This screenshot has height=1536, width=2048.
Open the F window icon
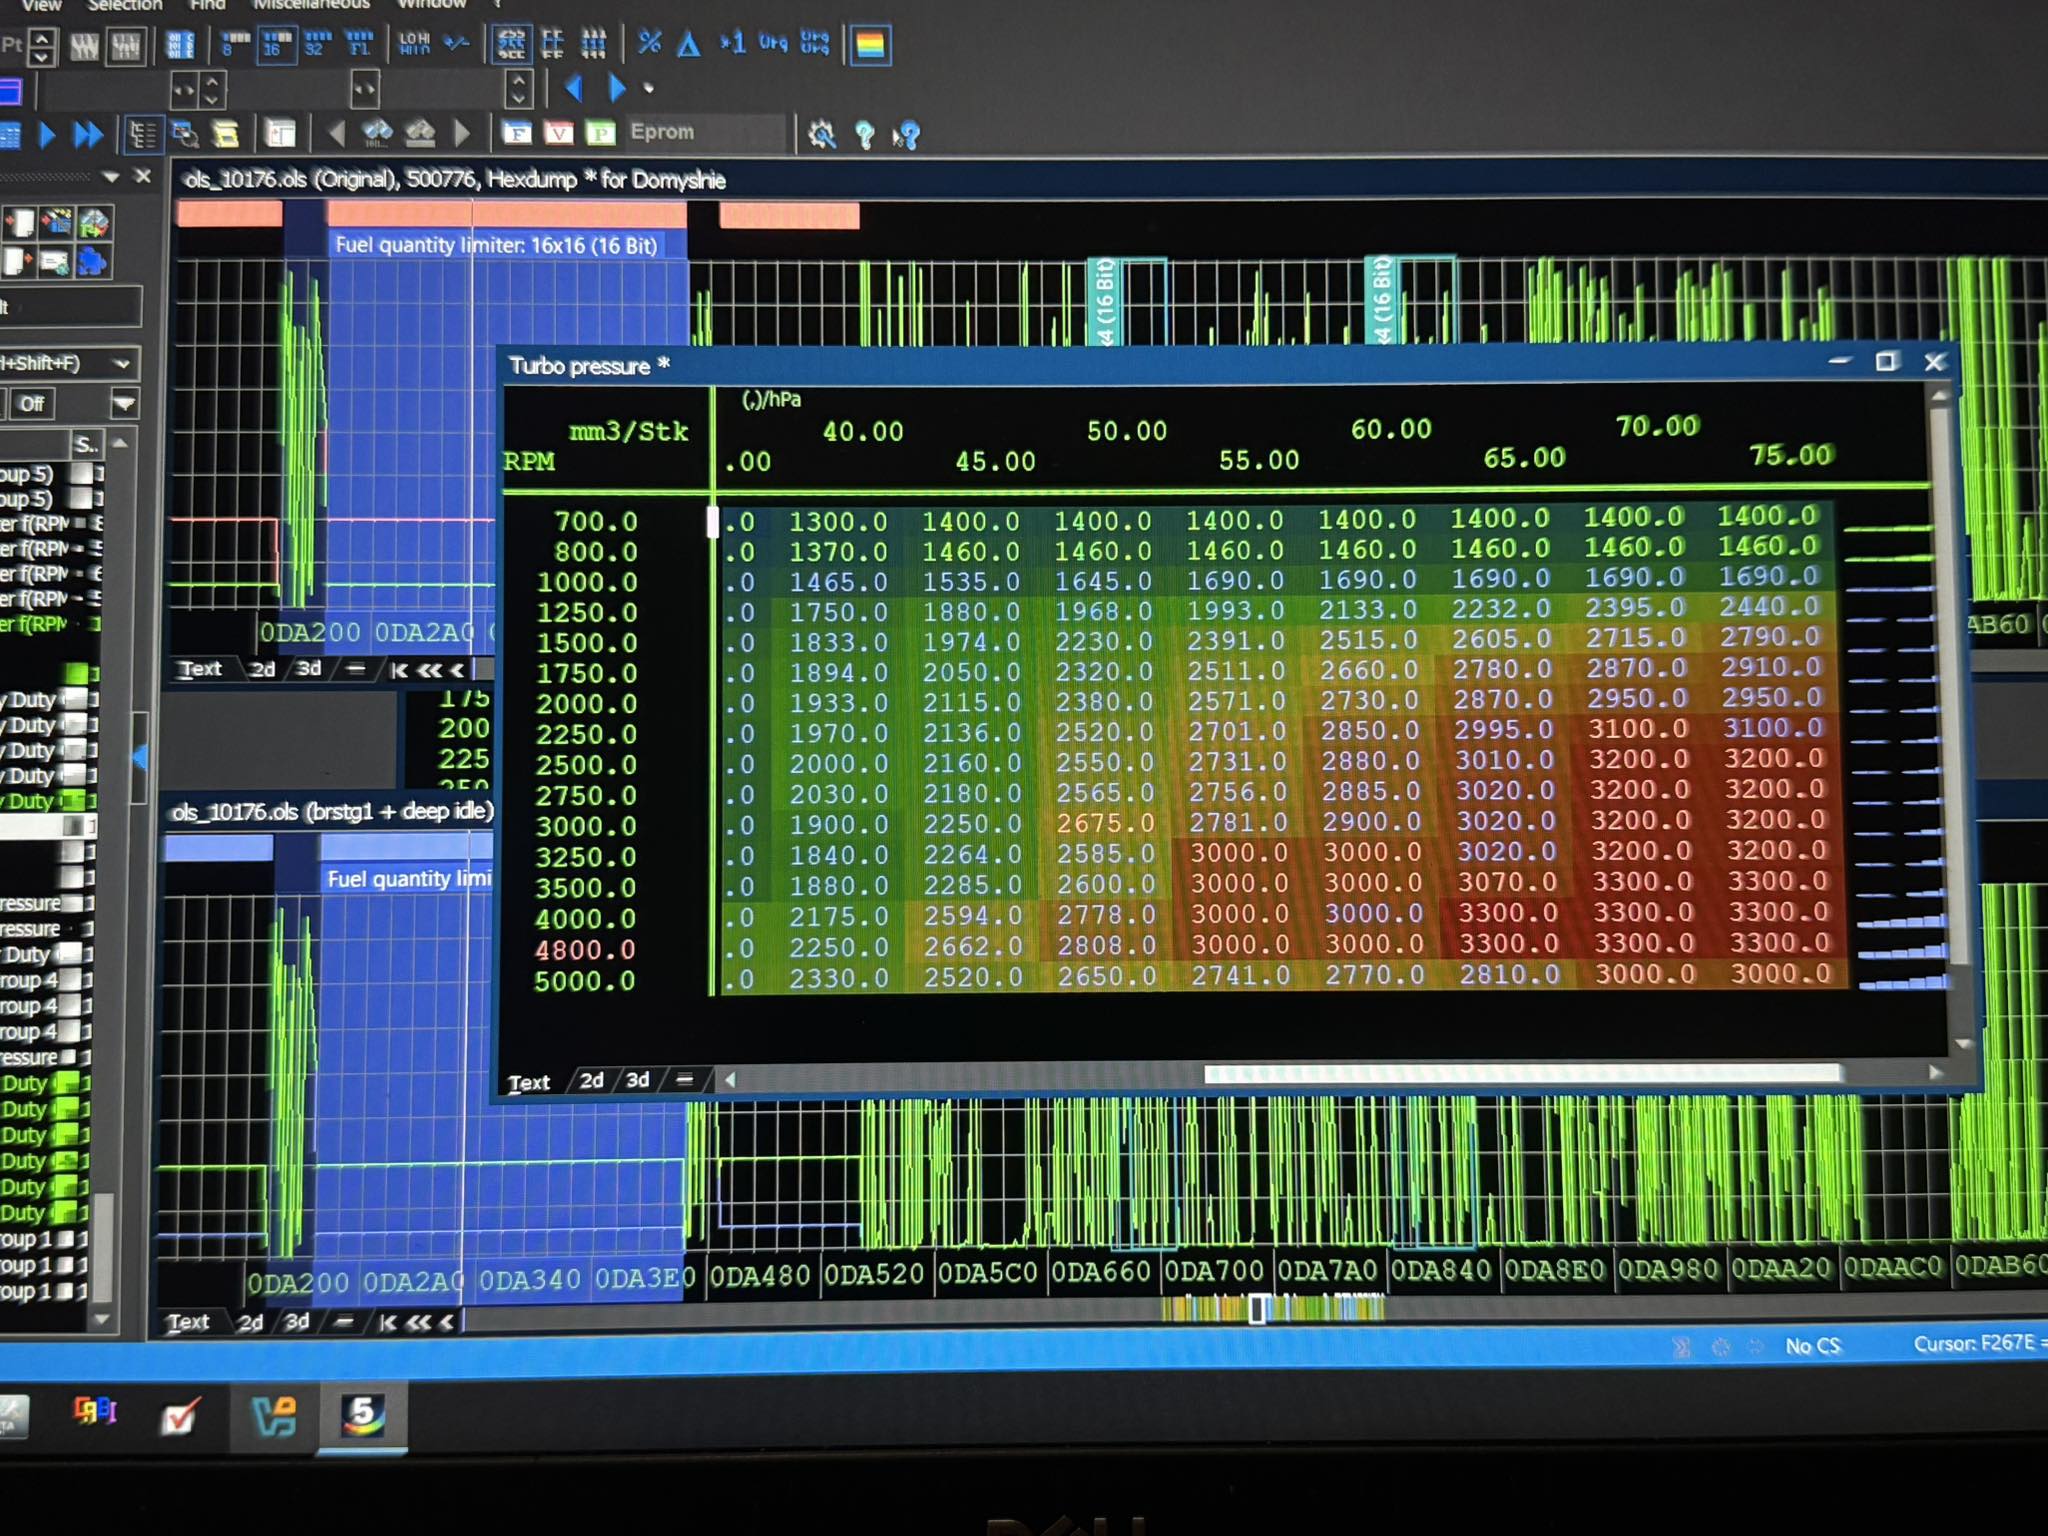(x=517, y=132)
